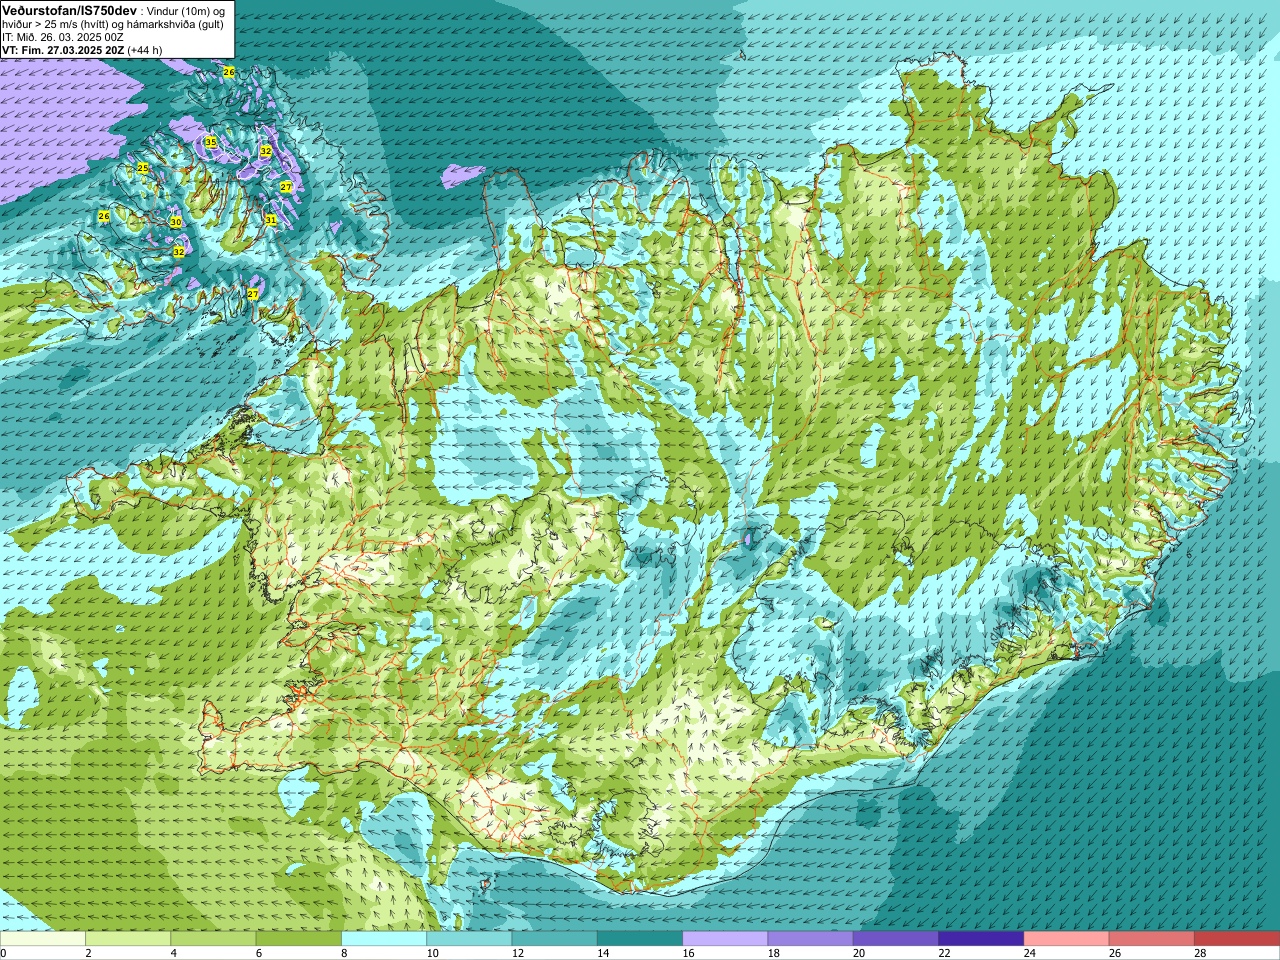Select the dark red legend swatch above 28

click(1237, 939)
